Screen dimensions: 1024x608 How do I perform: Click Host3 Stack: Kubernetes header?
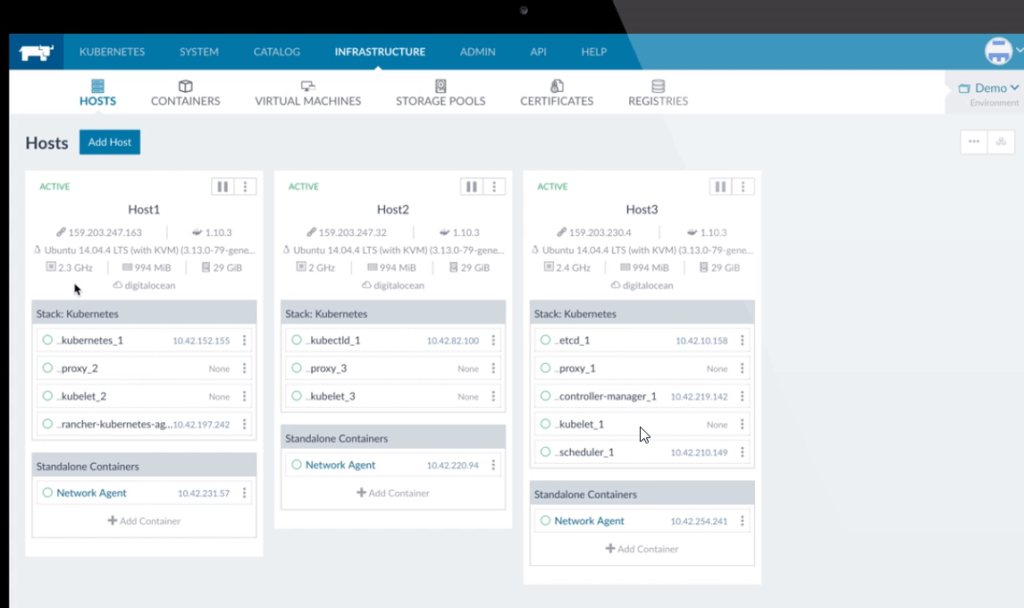click(x=642, y=313)
